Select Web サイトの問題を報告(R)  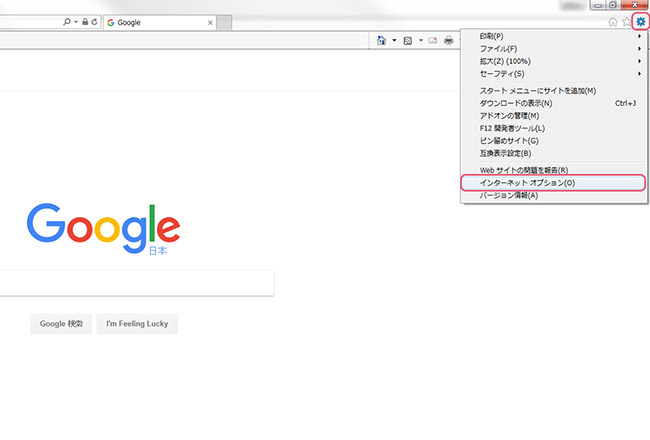point(554,170)
